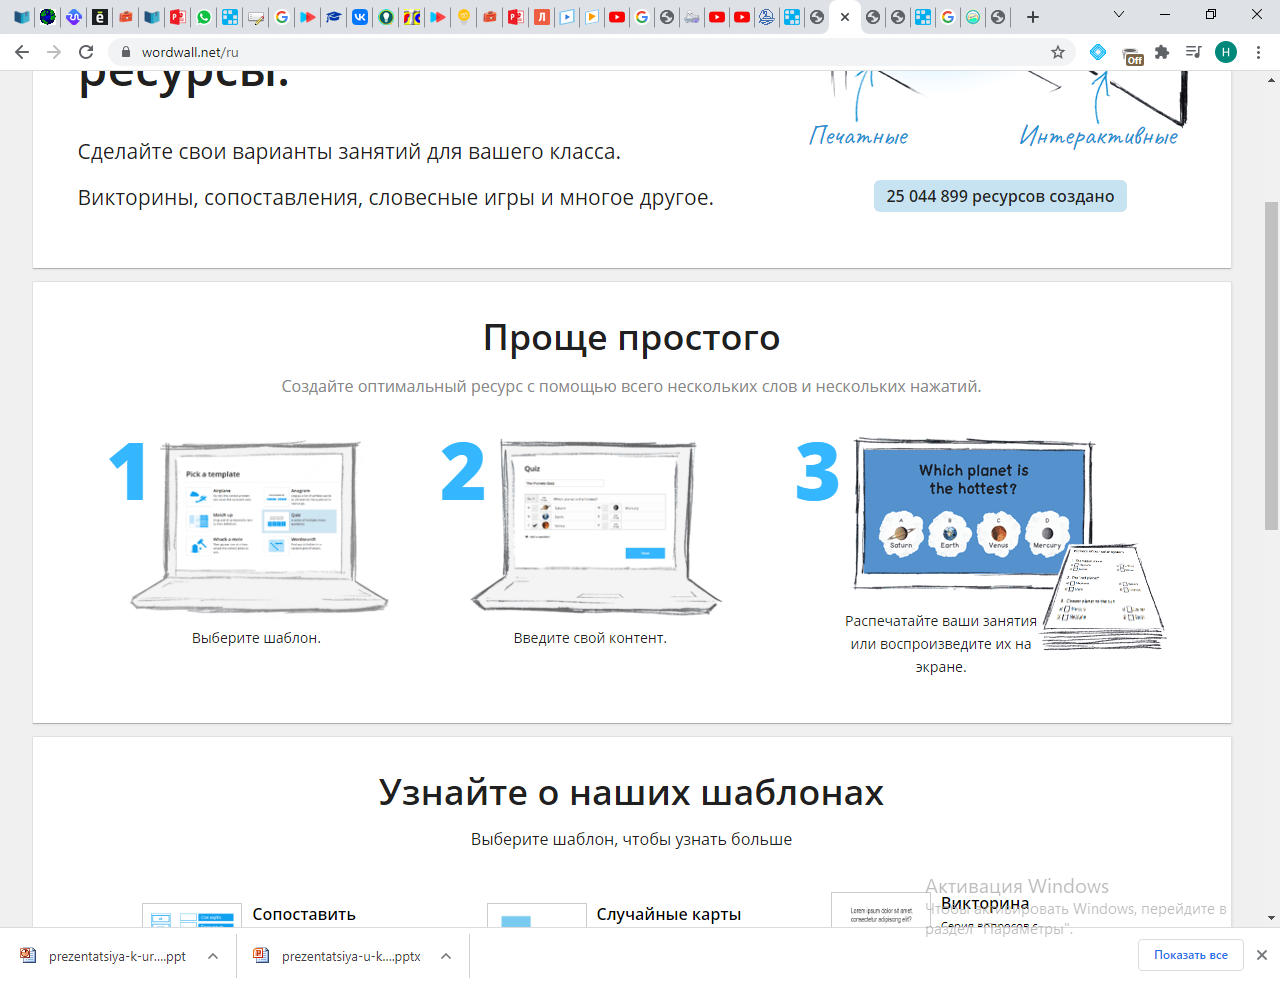Image resolution: width=1280 pixels, height=984 pixels.
Task: Open the blue diamond extension
Action: pos(1098,52)
